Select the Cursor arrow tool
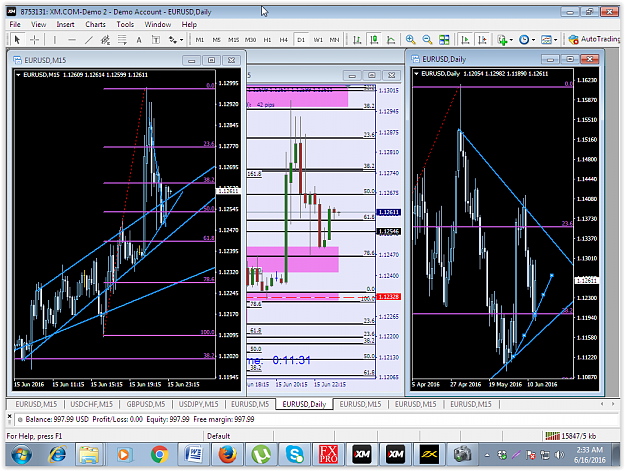Screen dimensions: 625x471 pyautogui.click(x=17, y=39)
